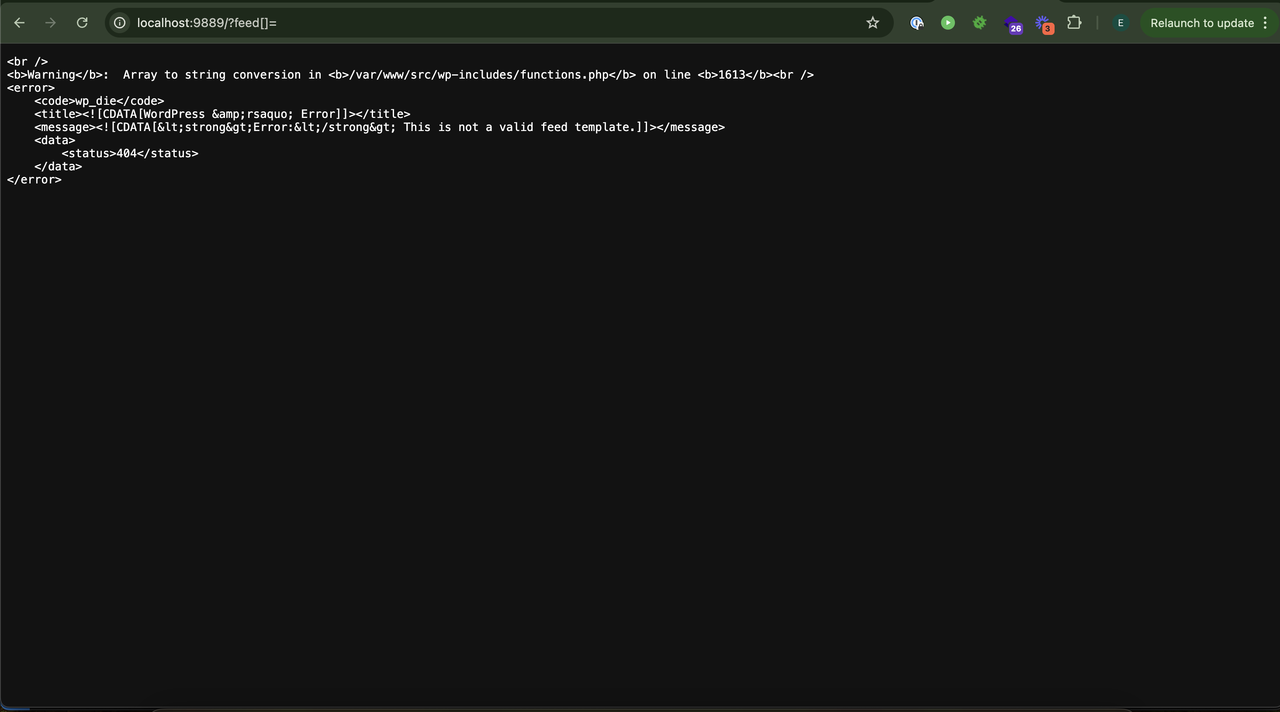The image size is (1280, 712).
Task: Click the line number 1613 text
Action: 732,75
